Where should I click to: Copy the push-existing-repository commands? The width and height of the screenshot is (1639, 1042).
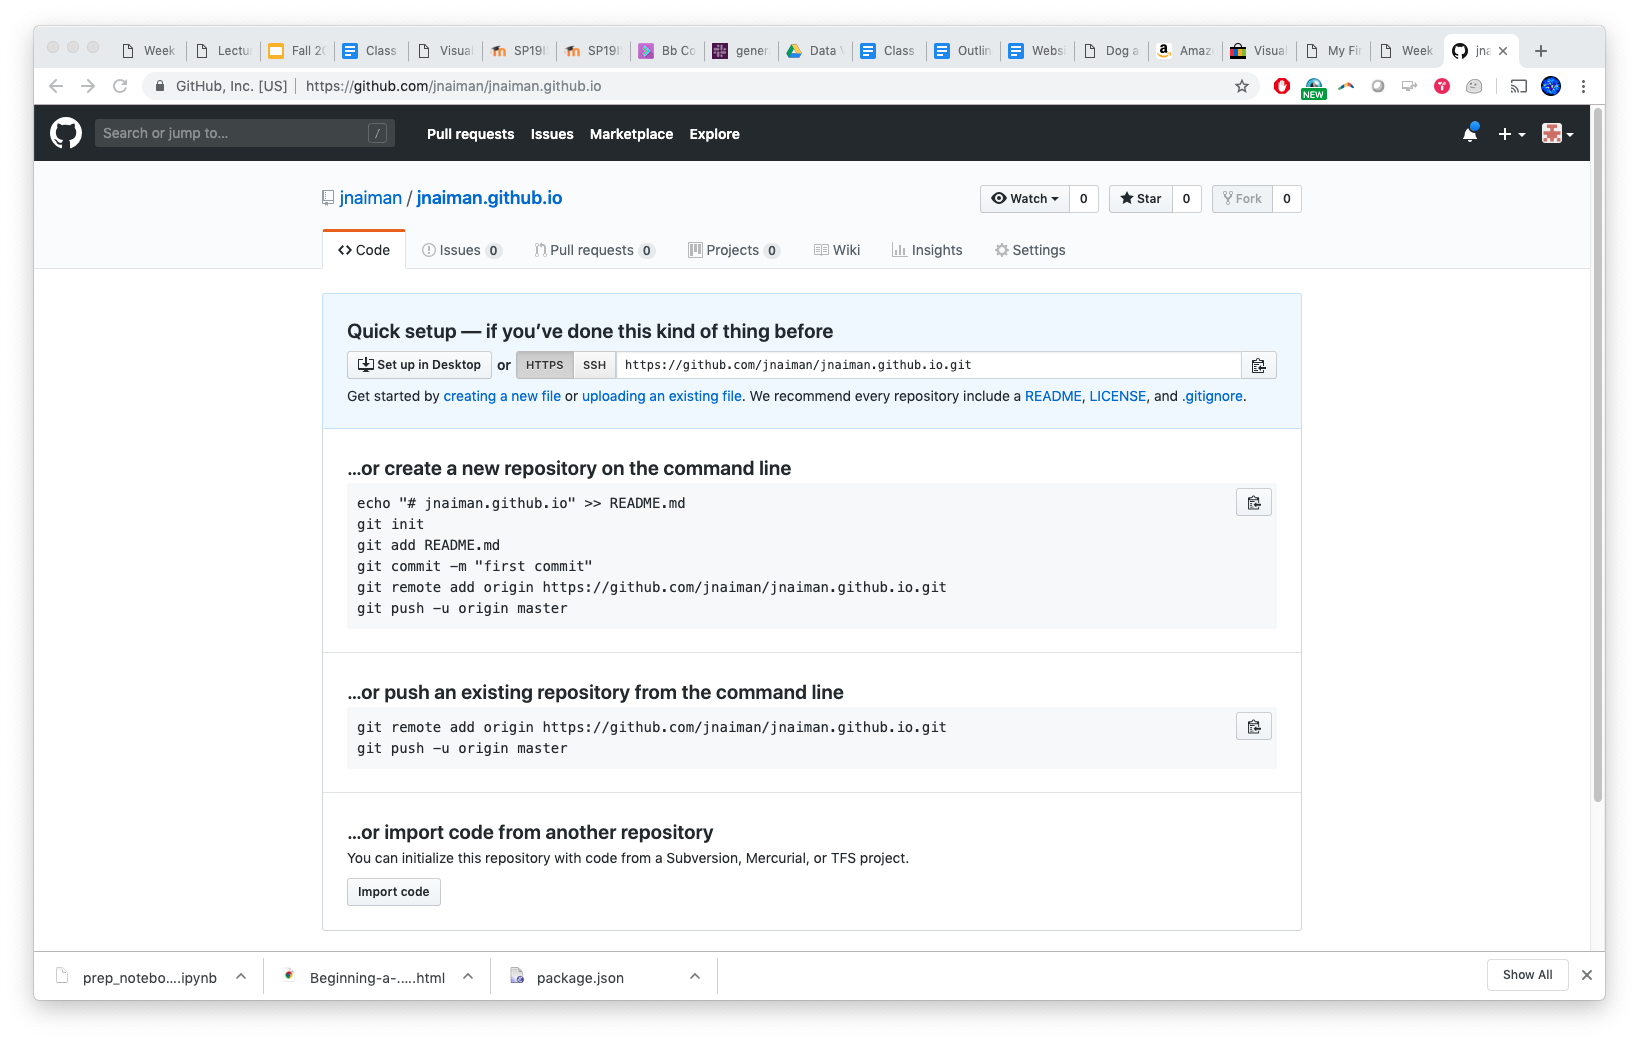point(1254,727)
